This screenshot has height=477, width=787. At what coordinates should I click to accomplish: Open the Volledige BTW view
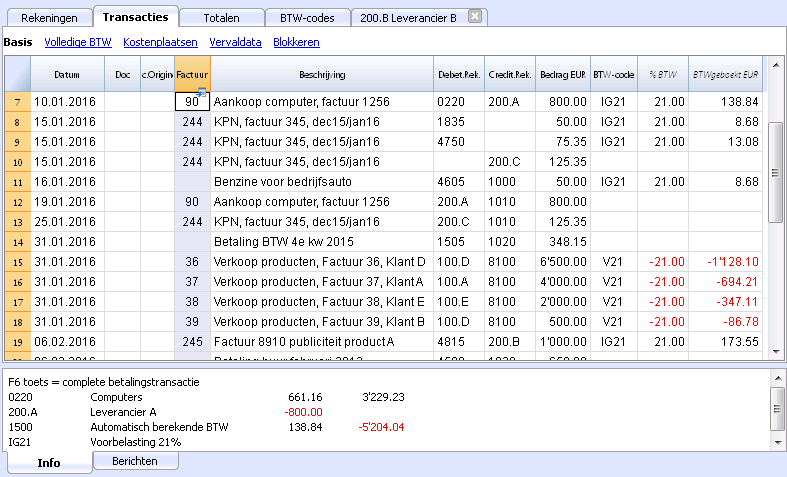tap(78, 42)
